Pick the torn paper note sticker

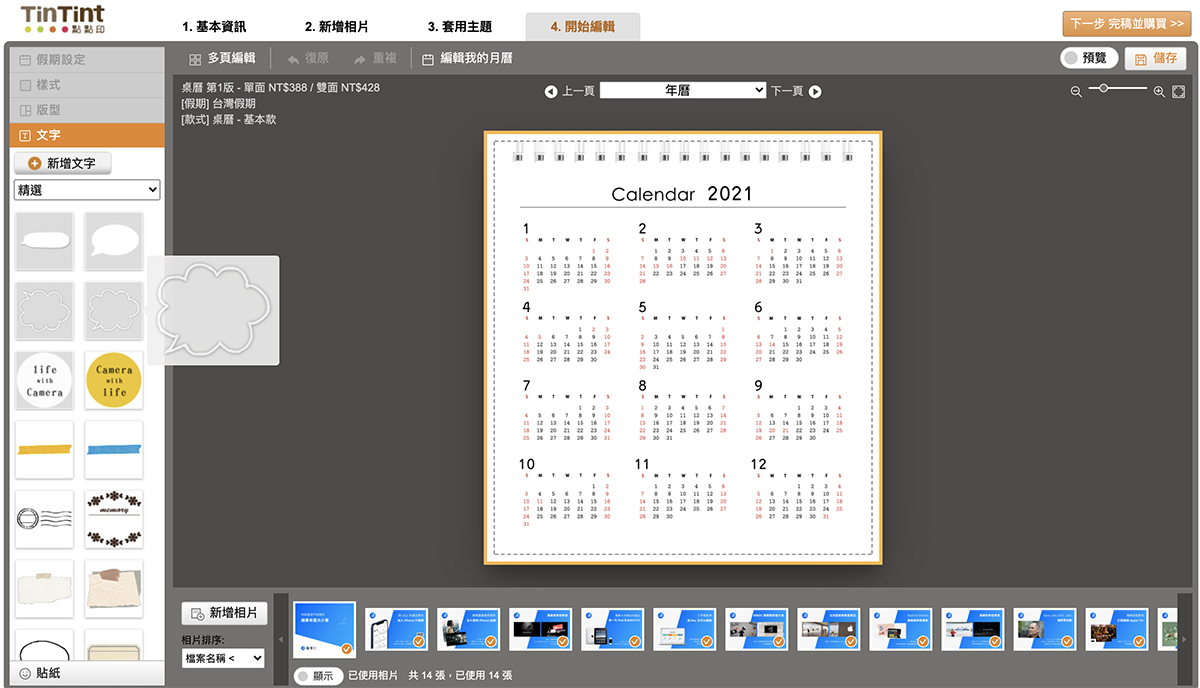114,588
